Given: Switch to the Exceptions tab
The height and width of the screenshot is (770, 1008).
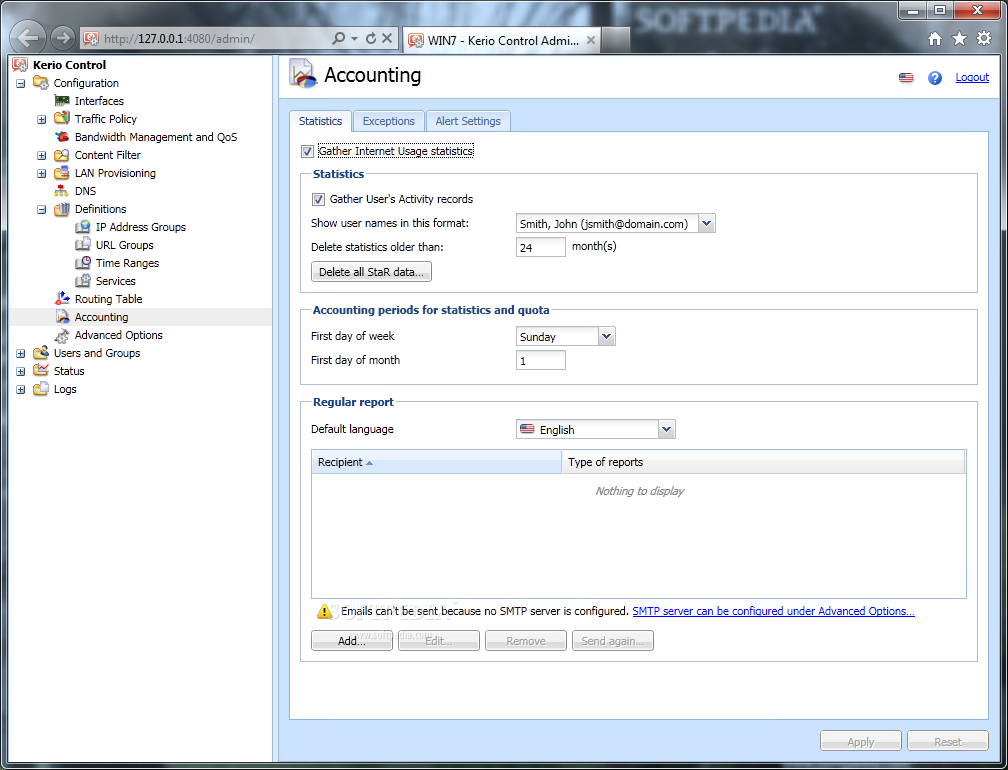Looking at the screenshot, I should pos(388,121).
